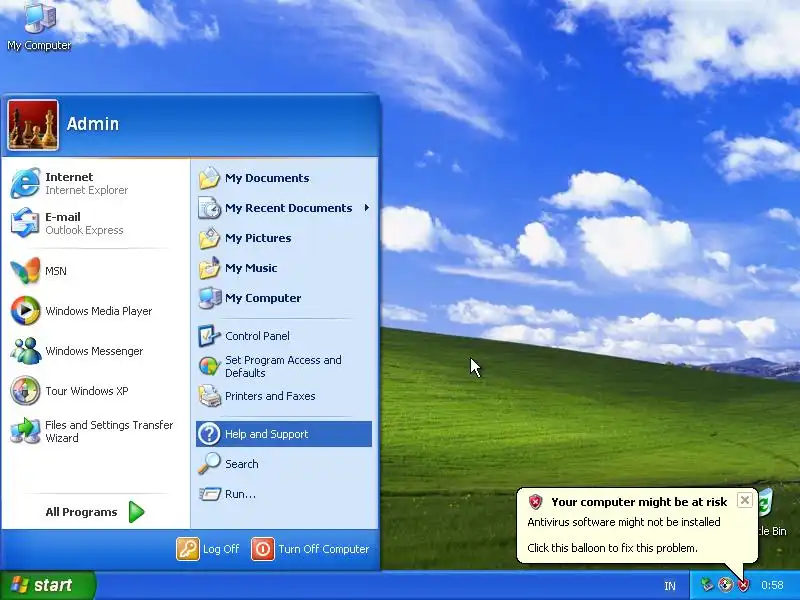Image resolution: width=800 pixels, height=600 pixels.
Task: Select the Printers and Faxes text entry
Action: [x=270, y=396]
